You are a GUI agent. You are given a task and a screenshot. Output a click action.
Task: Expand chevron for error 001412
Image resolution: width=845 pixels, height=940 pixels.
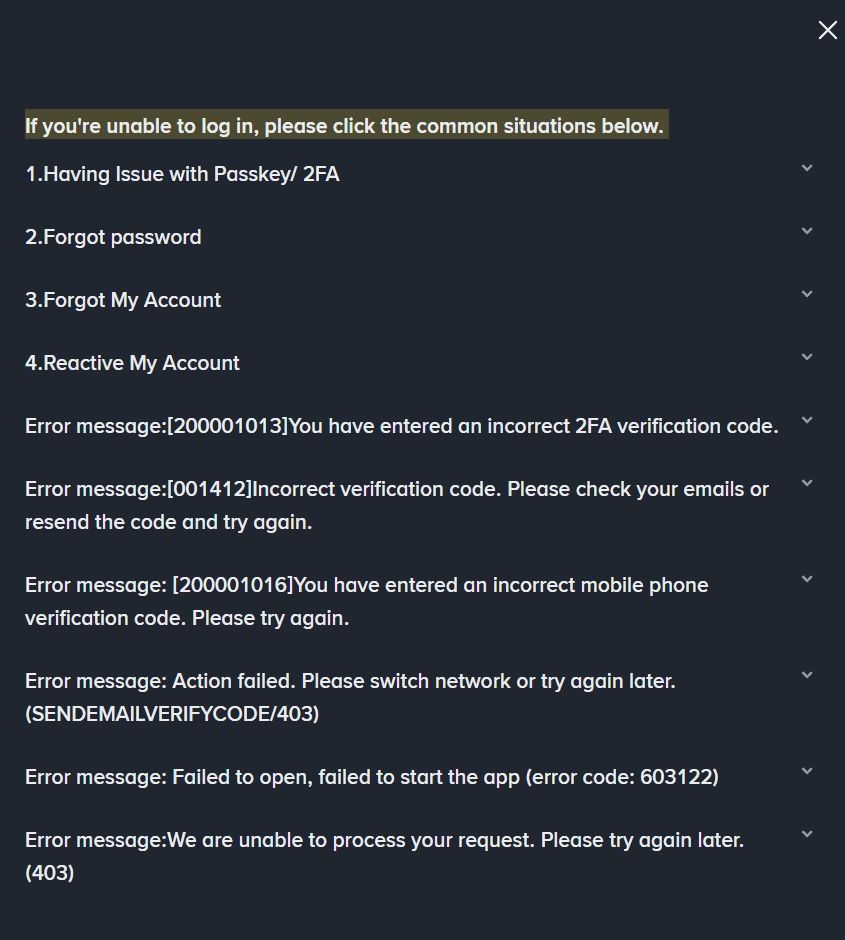tap(807, 483)
